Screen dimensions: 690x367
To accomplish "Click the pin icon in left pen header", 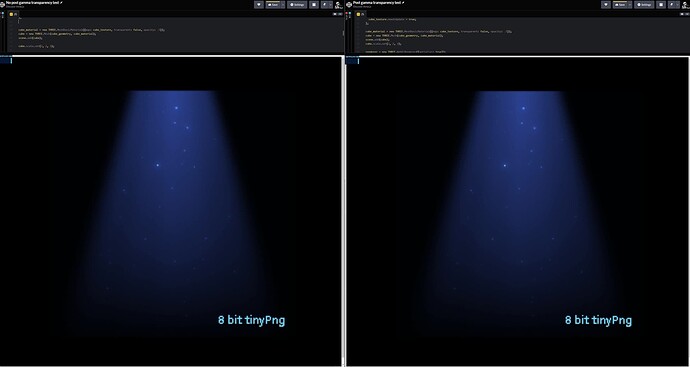I will 325,4.
